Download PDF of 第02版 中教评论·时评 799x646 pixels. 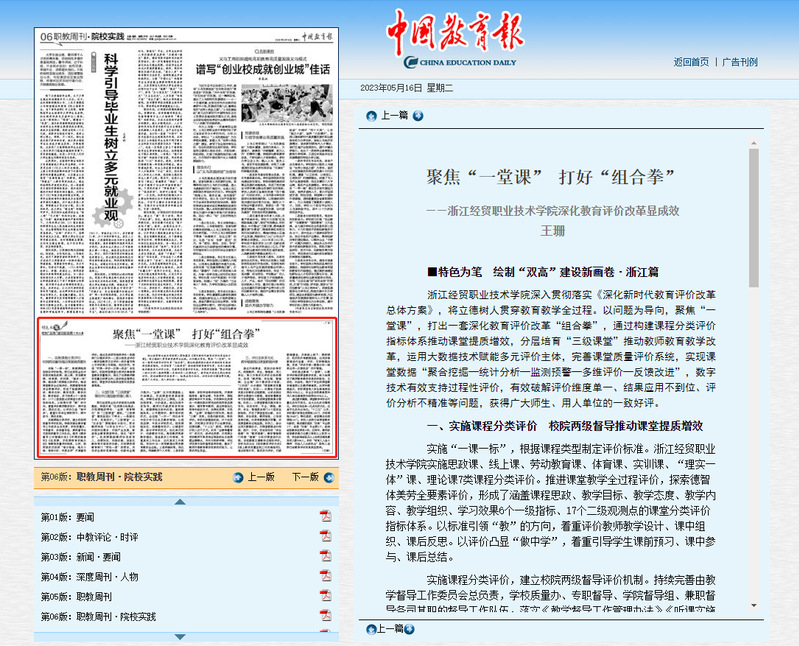click(325, 536)
